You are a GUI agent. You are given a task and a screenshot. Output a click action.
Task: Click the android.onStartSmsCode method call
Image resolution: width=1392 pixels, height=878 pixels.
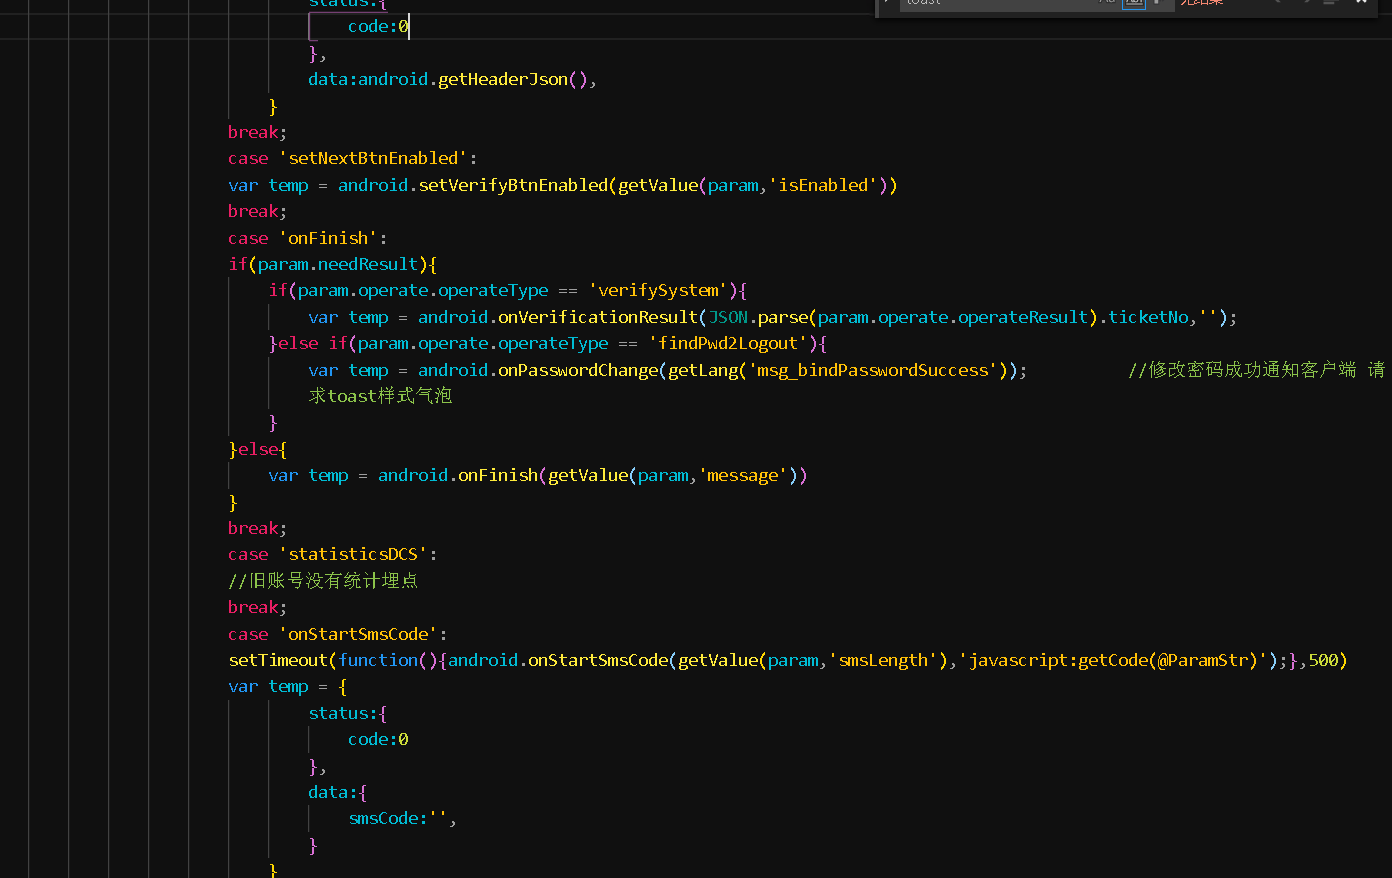[x=558, y=660]
